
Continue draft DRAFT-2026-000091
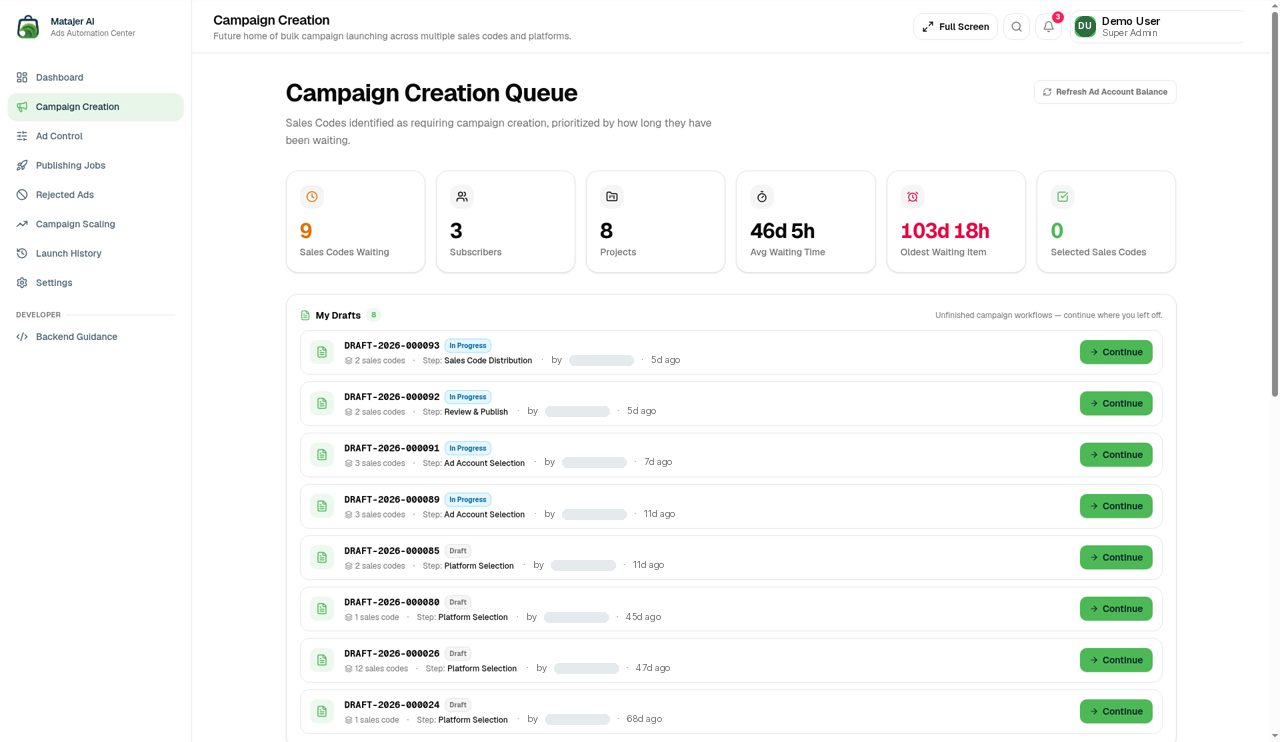pos(1116,455)
